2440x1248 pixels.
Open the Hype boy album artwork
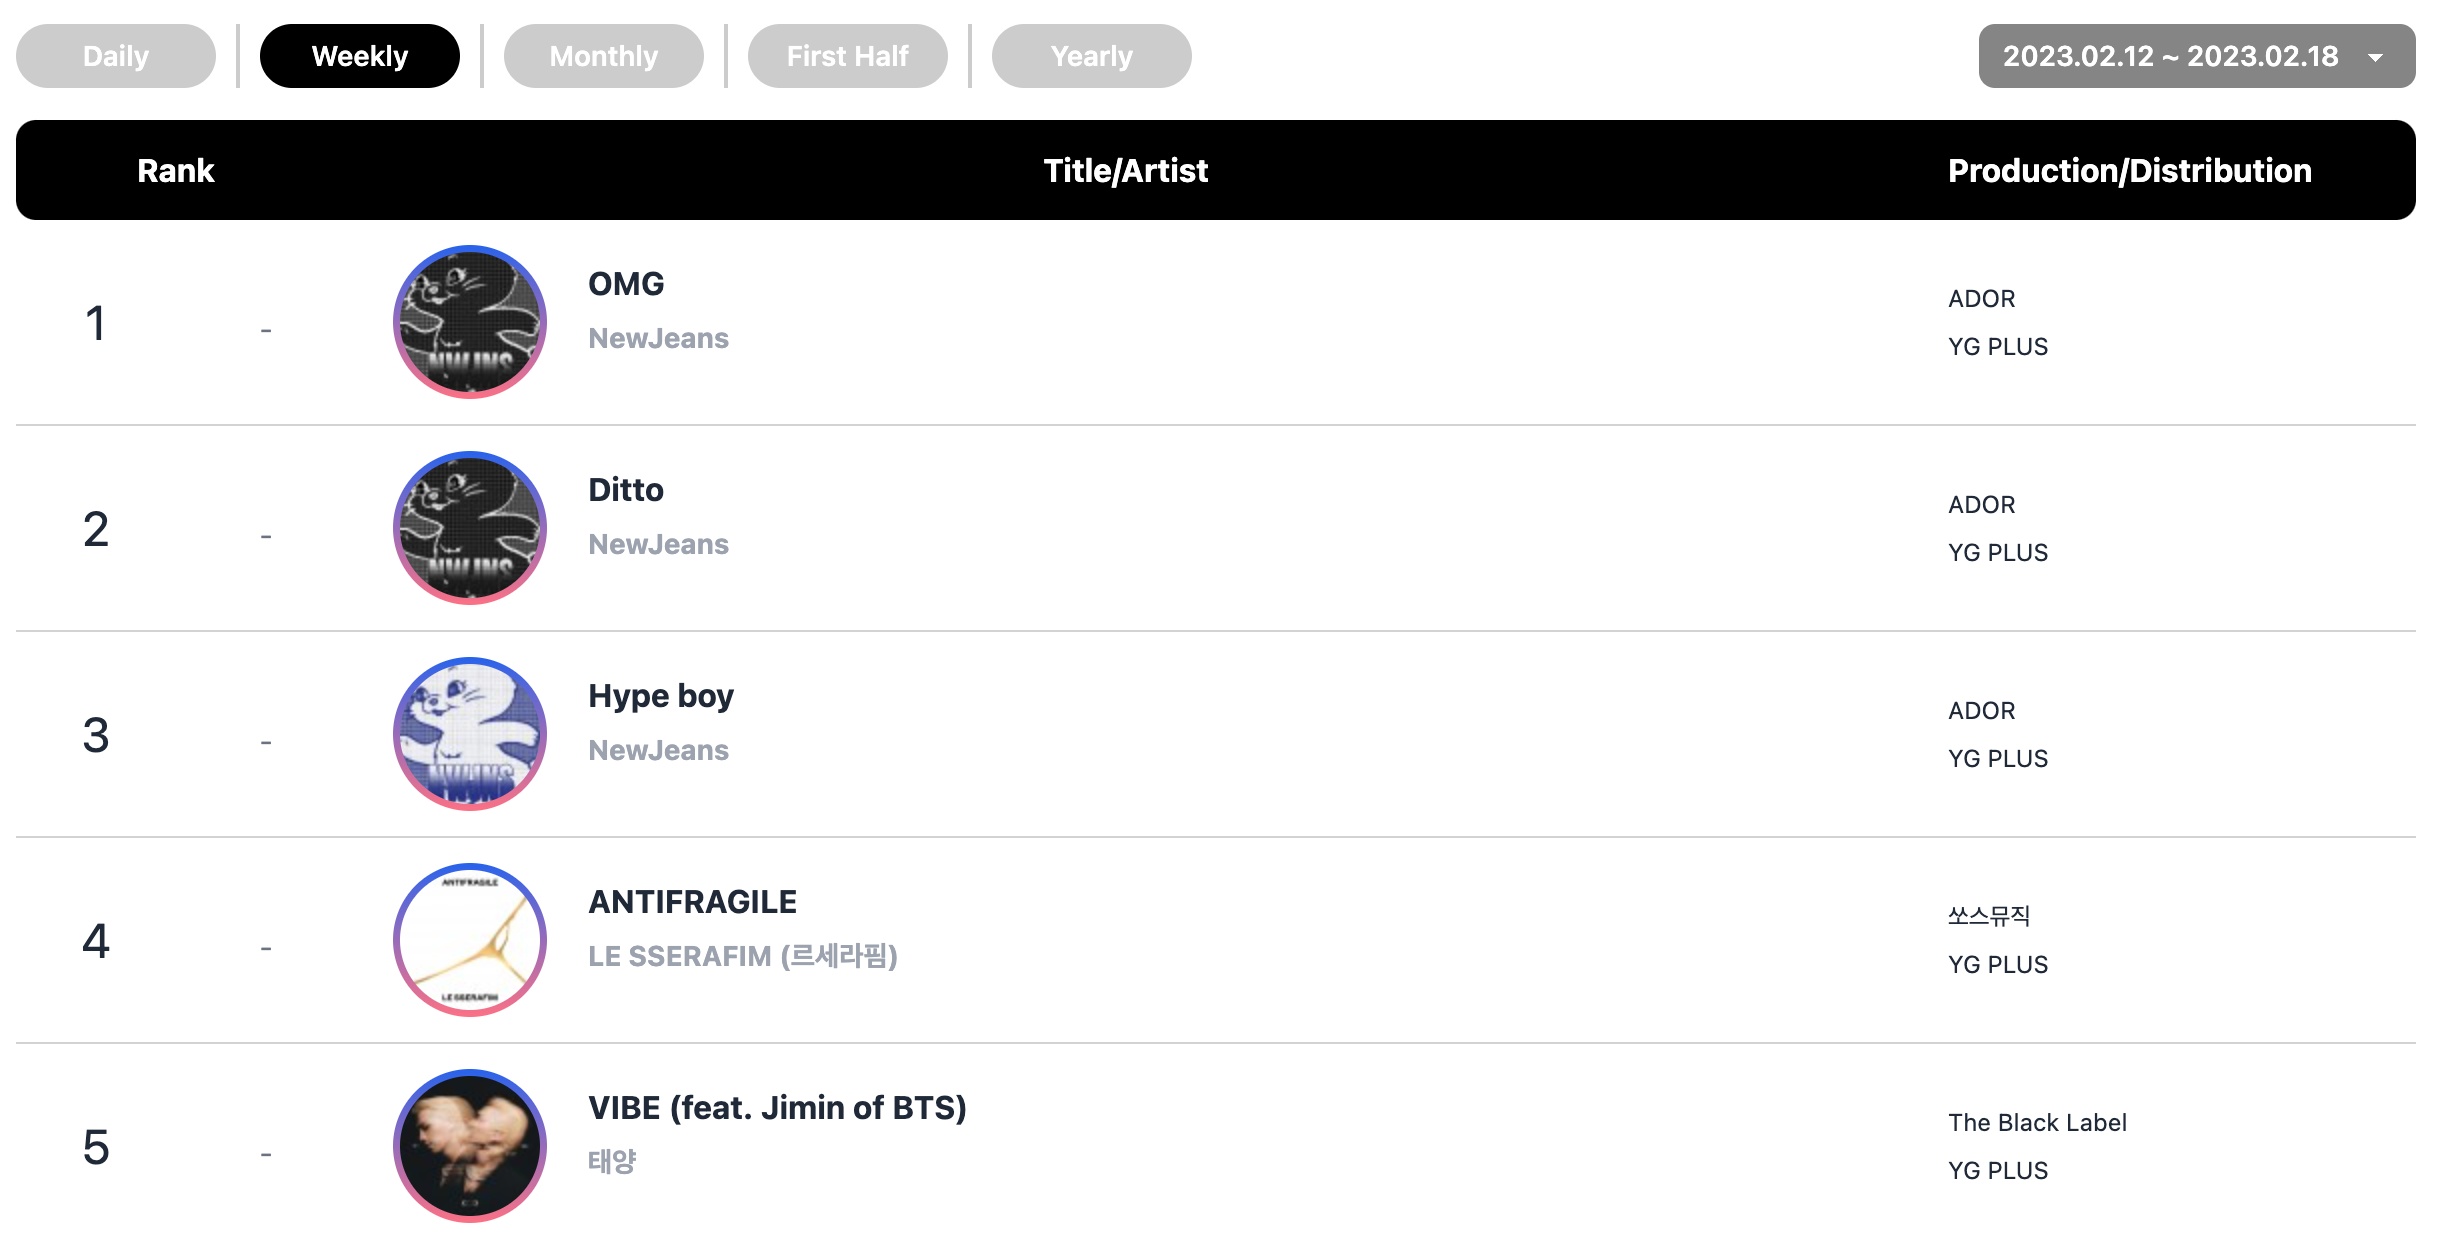click(x=470, y=734)
